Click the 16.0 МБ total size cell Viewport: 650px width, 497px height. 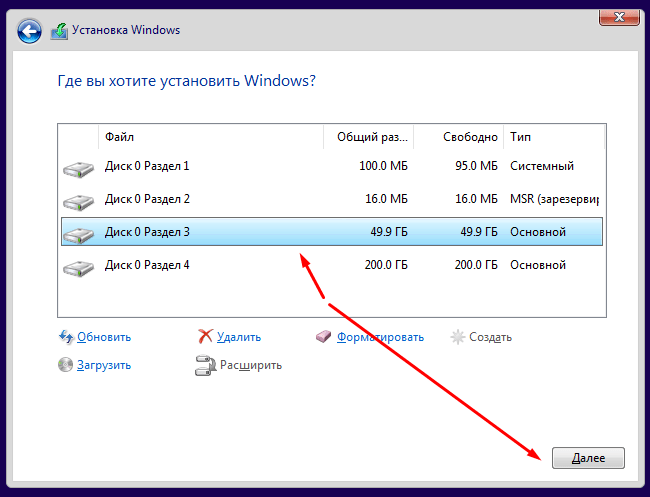[x=386, y=199]
